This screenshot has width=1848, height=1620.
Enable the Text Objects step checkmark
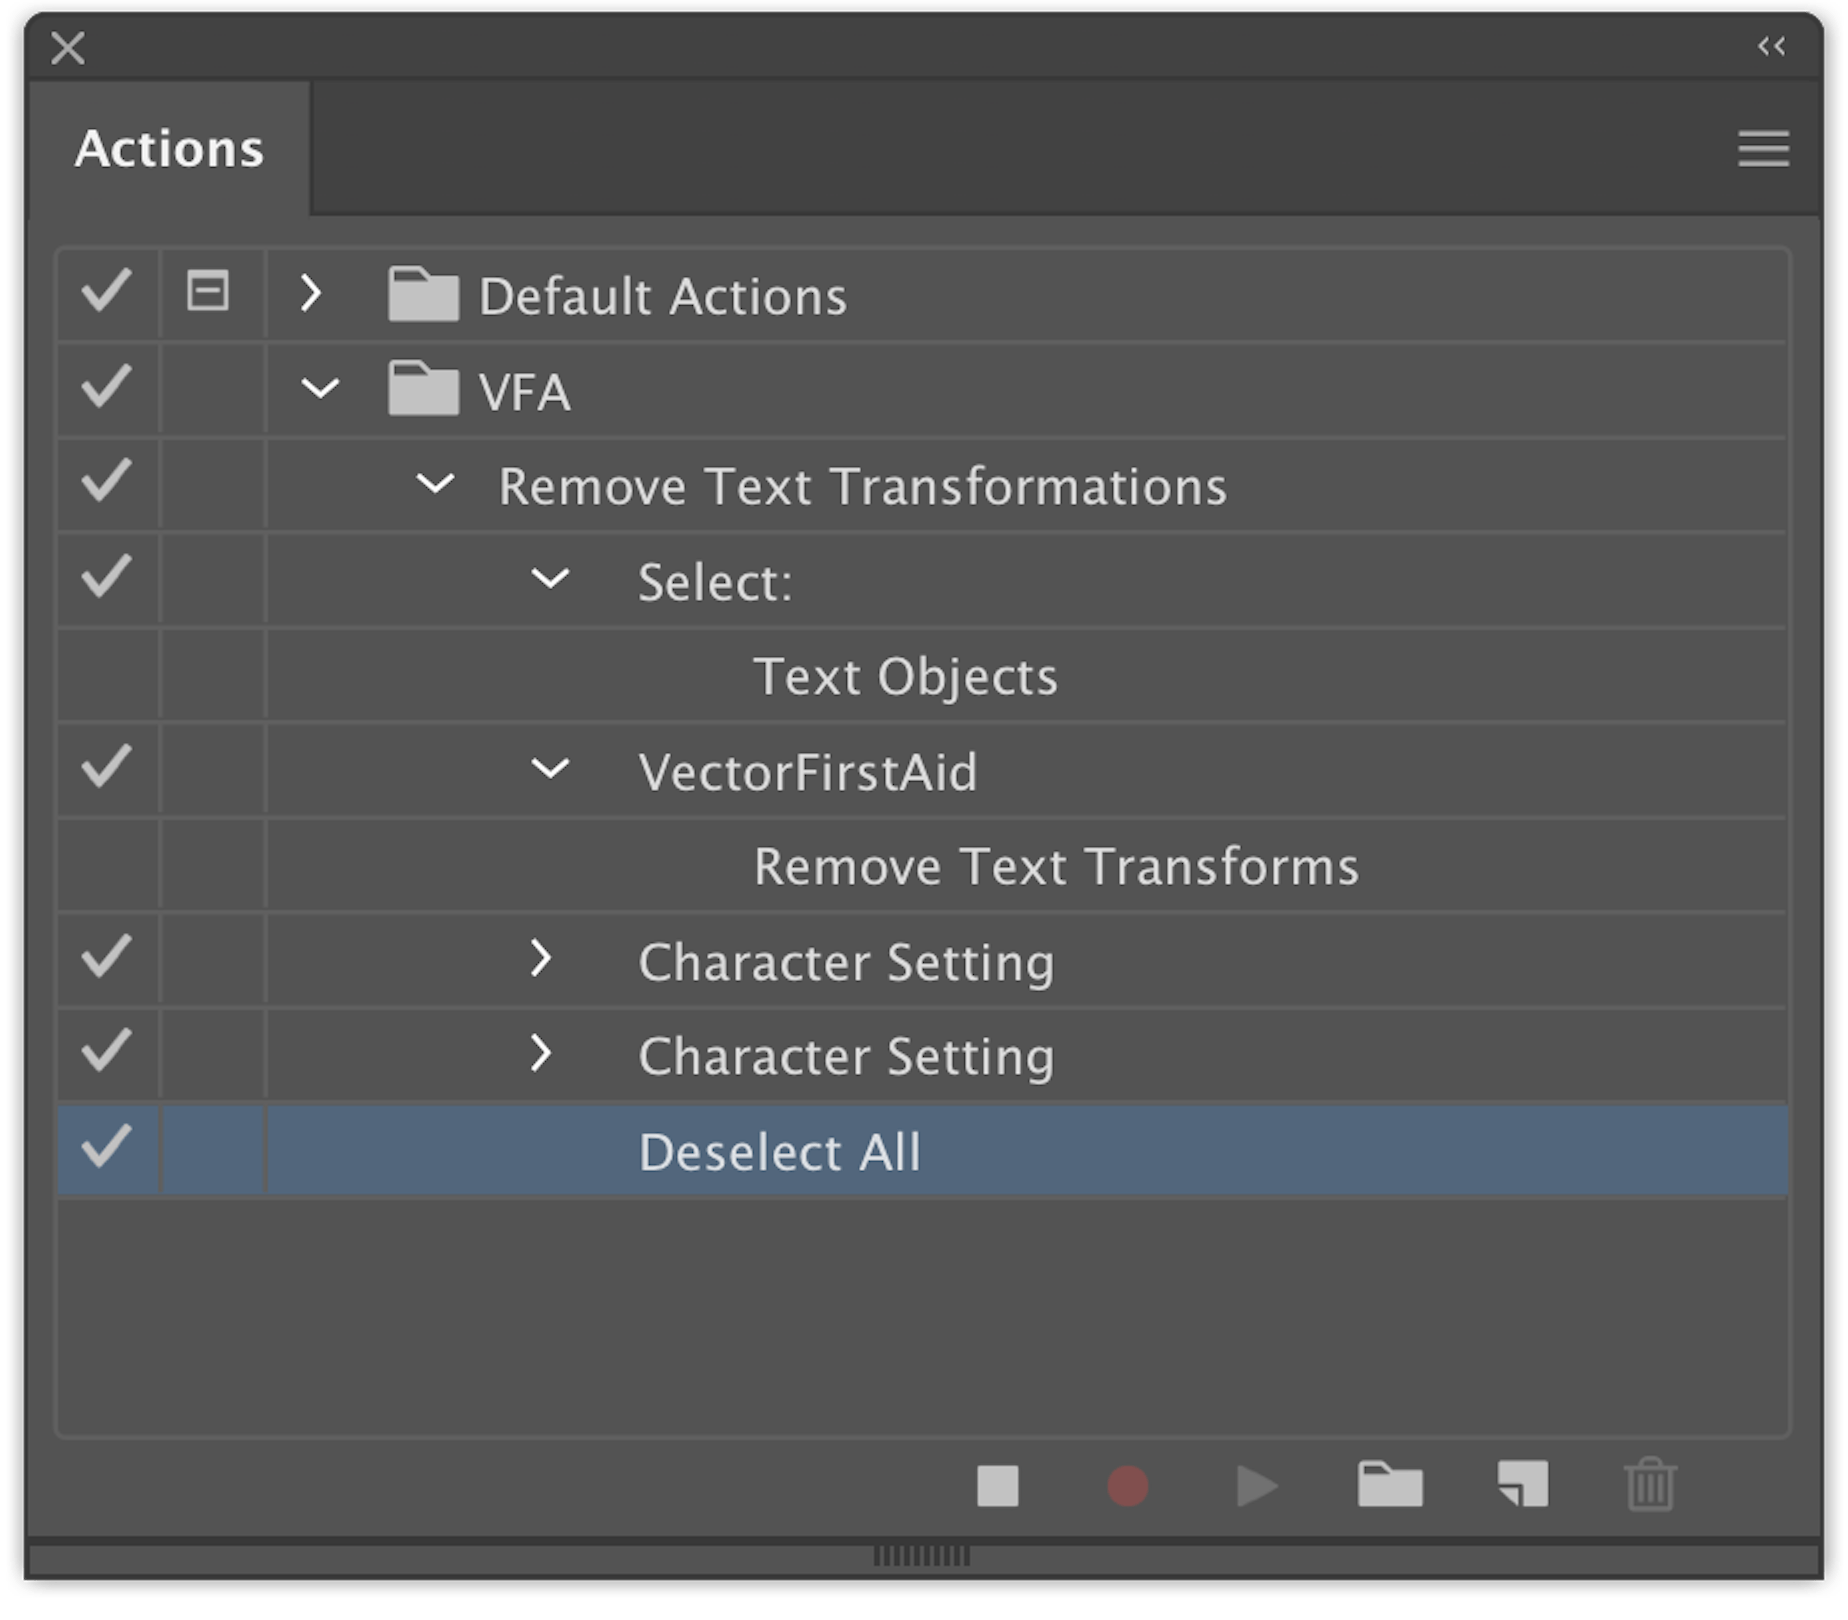(x=106, y=675)
